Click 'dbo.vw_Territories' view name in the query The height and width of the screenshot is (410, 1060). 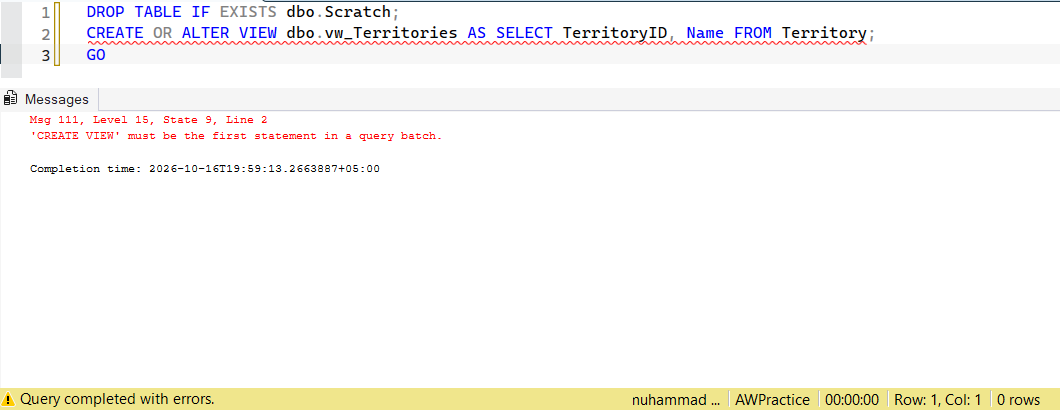point(372,33)
